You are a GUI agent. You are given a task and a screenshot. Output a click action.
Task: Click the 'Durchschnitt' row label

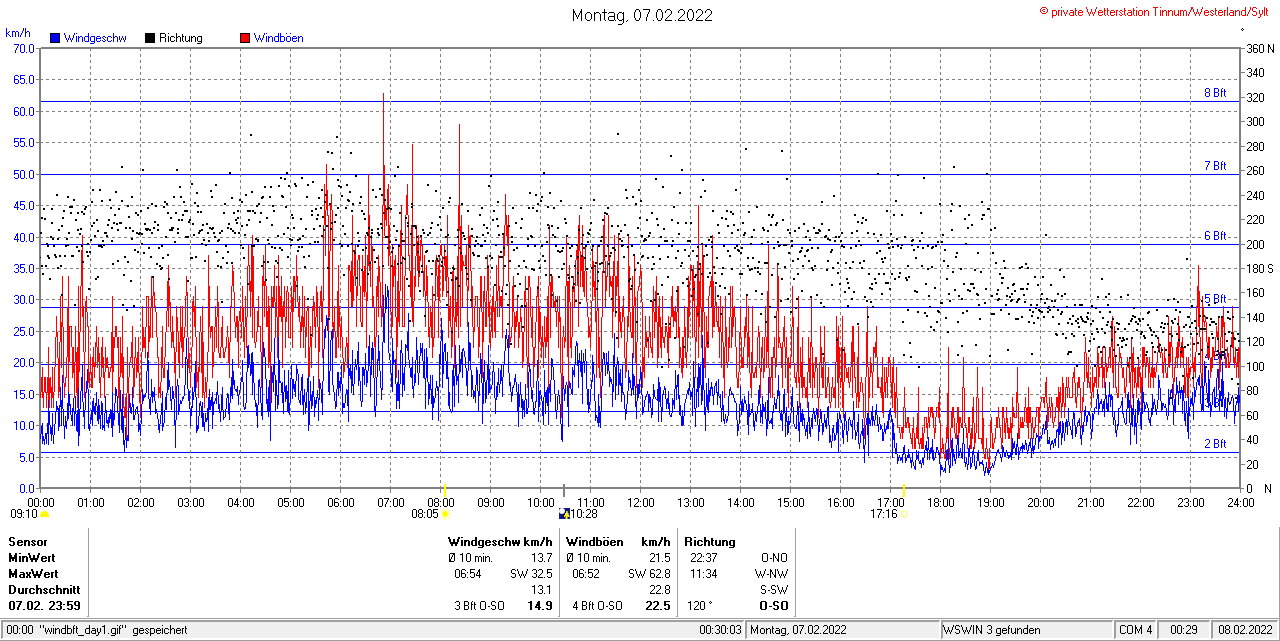[44, 589]
